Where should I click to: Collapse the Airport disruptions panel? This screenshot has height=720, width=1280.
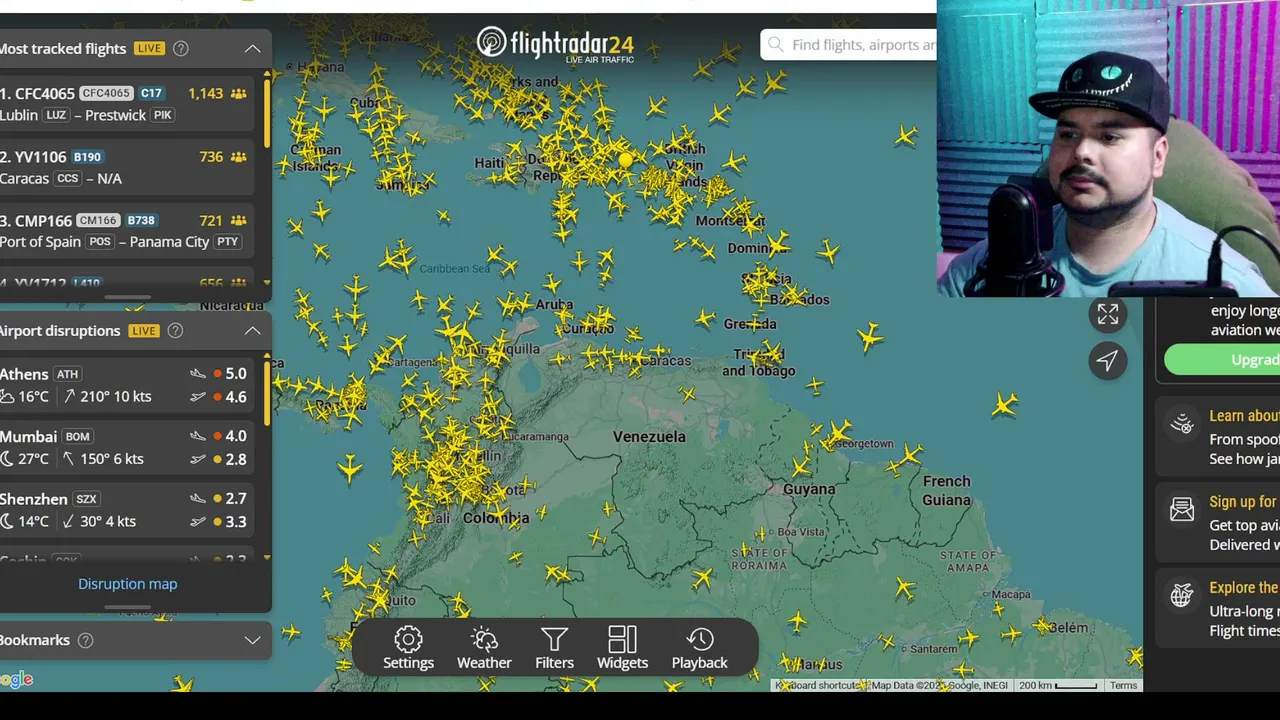click(x=253, y=330)
